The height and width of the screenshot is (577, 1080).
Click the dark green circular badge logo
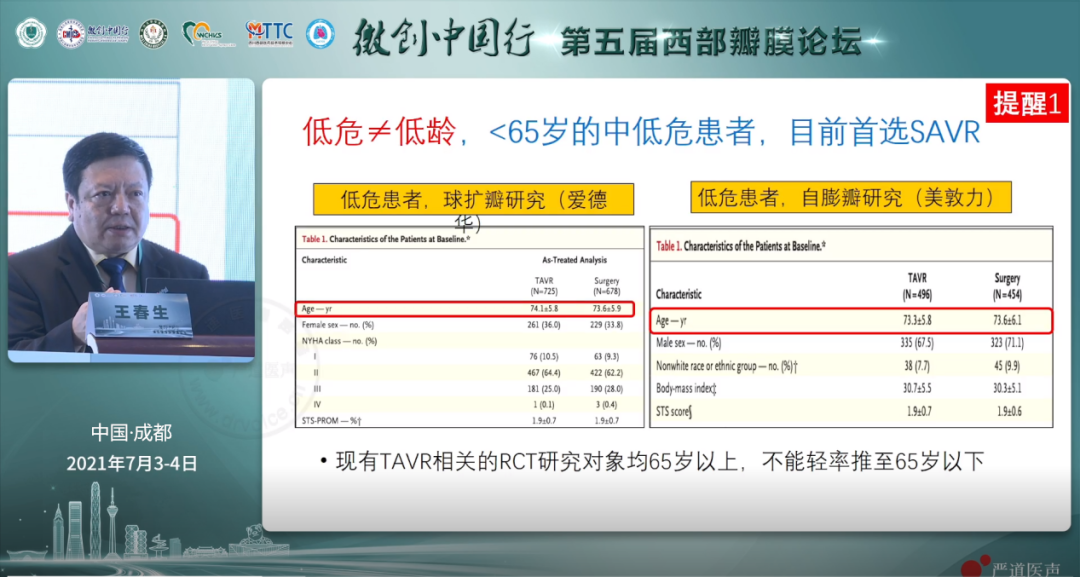[x=153, y=33]
